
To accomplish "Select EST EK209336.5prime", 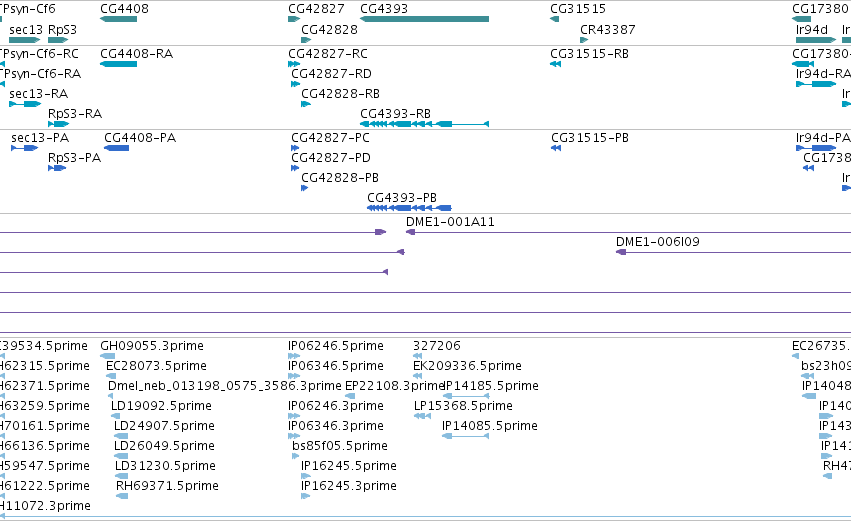I will pyautogui.click(x=467, y=366).
